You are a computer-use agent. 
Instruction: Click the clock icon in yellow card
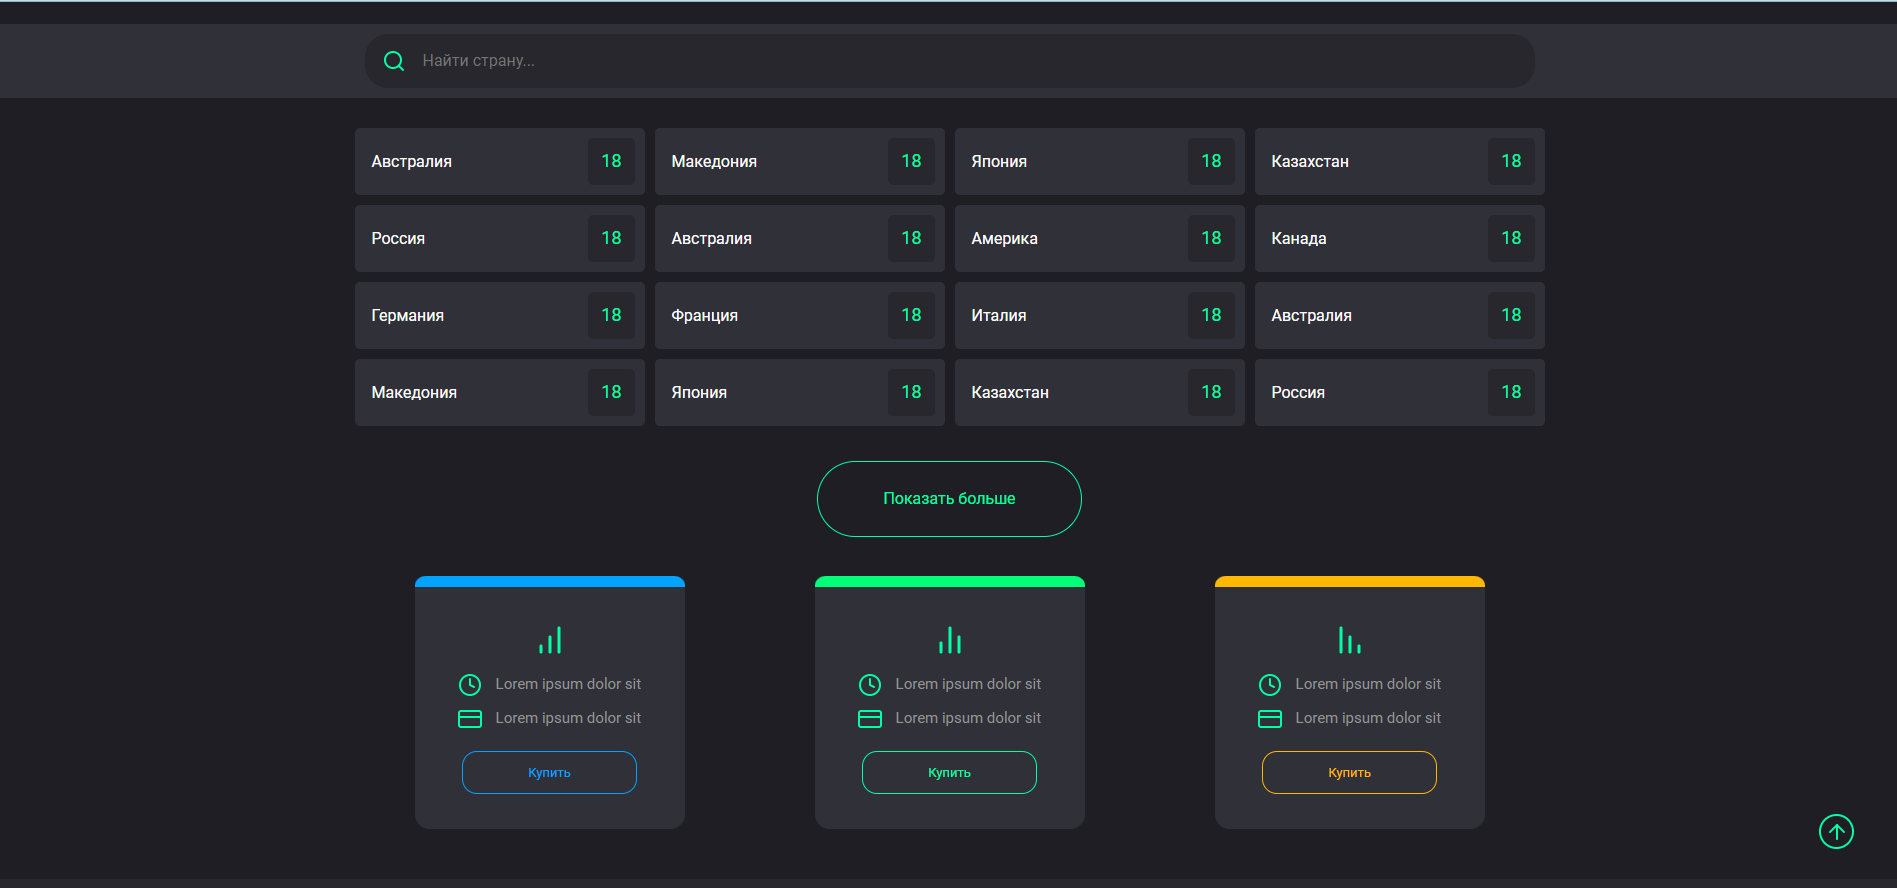coord(1269,685)
